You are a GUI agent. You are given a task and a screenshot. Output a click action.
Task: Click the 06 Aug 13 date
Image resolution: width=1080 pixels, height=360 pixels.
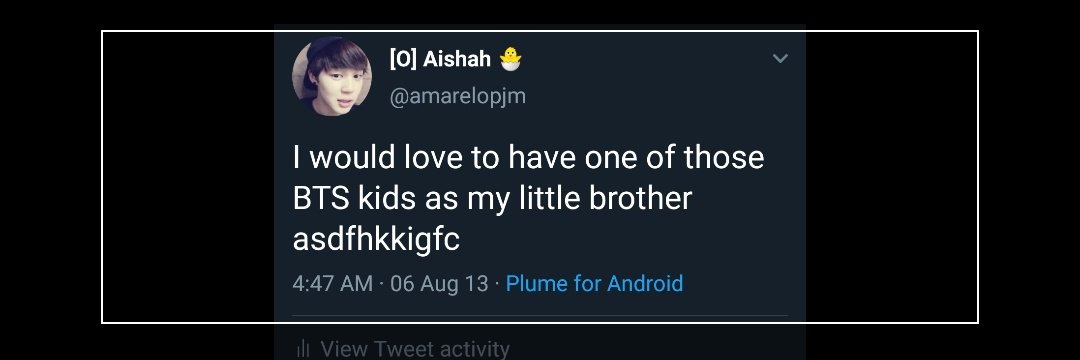click(x=439, y=284)
